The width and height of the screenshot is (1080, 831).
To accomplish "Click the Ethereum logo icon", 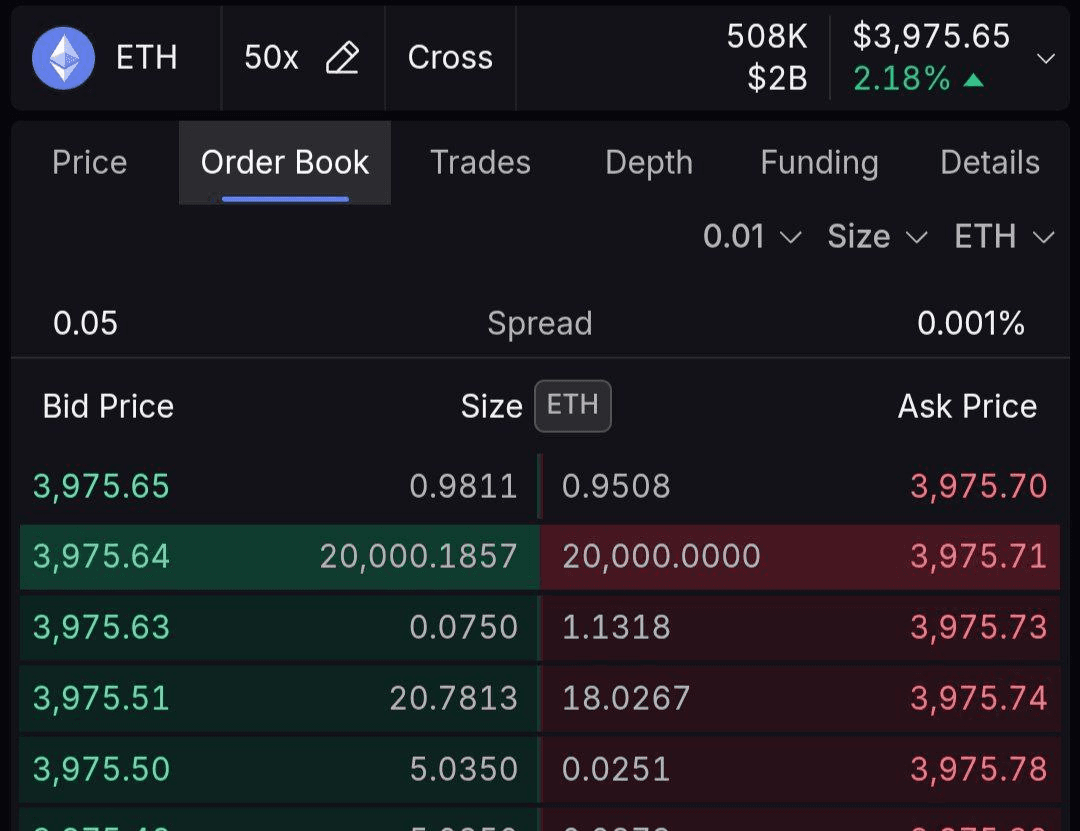I will tap(64, 58).
